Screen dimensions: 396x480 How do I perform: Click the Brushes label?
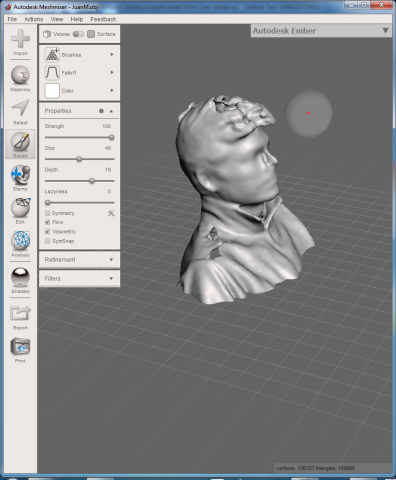pyautogui.click(x=71, y=55)
